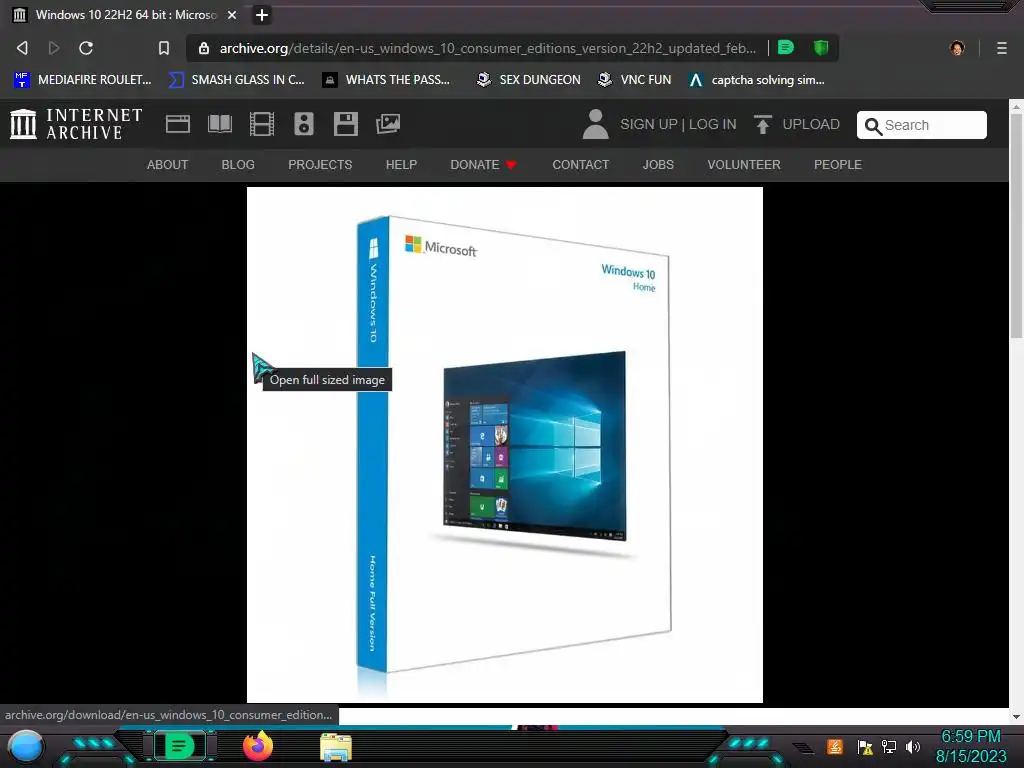Open the Web (Wayback) icon
This screenshot has width=1024, height=768.
coord(178,124)
